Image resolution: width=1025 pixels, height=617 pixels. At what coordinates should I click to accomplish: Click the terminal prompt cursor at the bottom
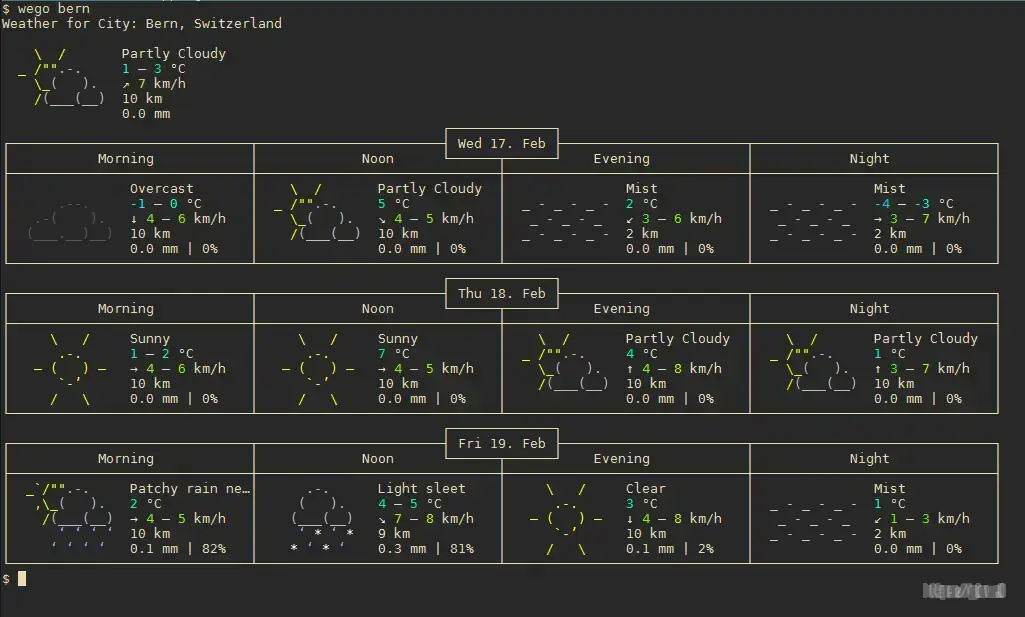(22, 578)
